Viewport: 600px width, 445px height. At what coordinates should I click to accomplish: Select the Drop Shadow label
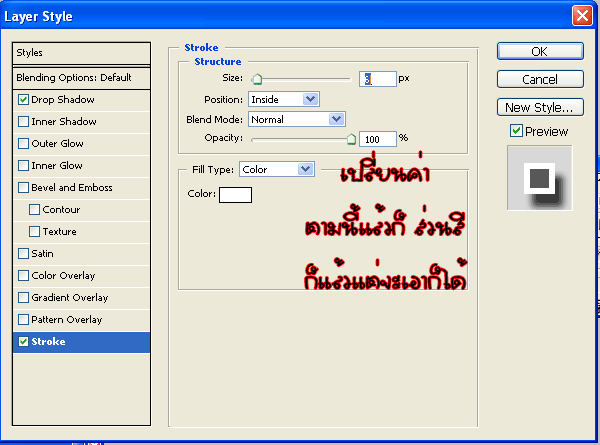[63, 100]
